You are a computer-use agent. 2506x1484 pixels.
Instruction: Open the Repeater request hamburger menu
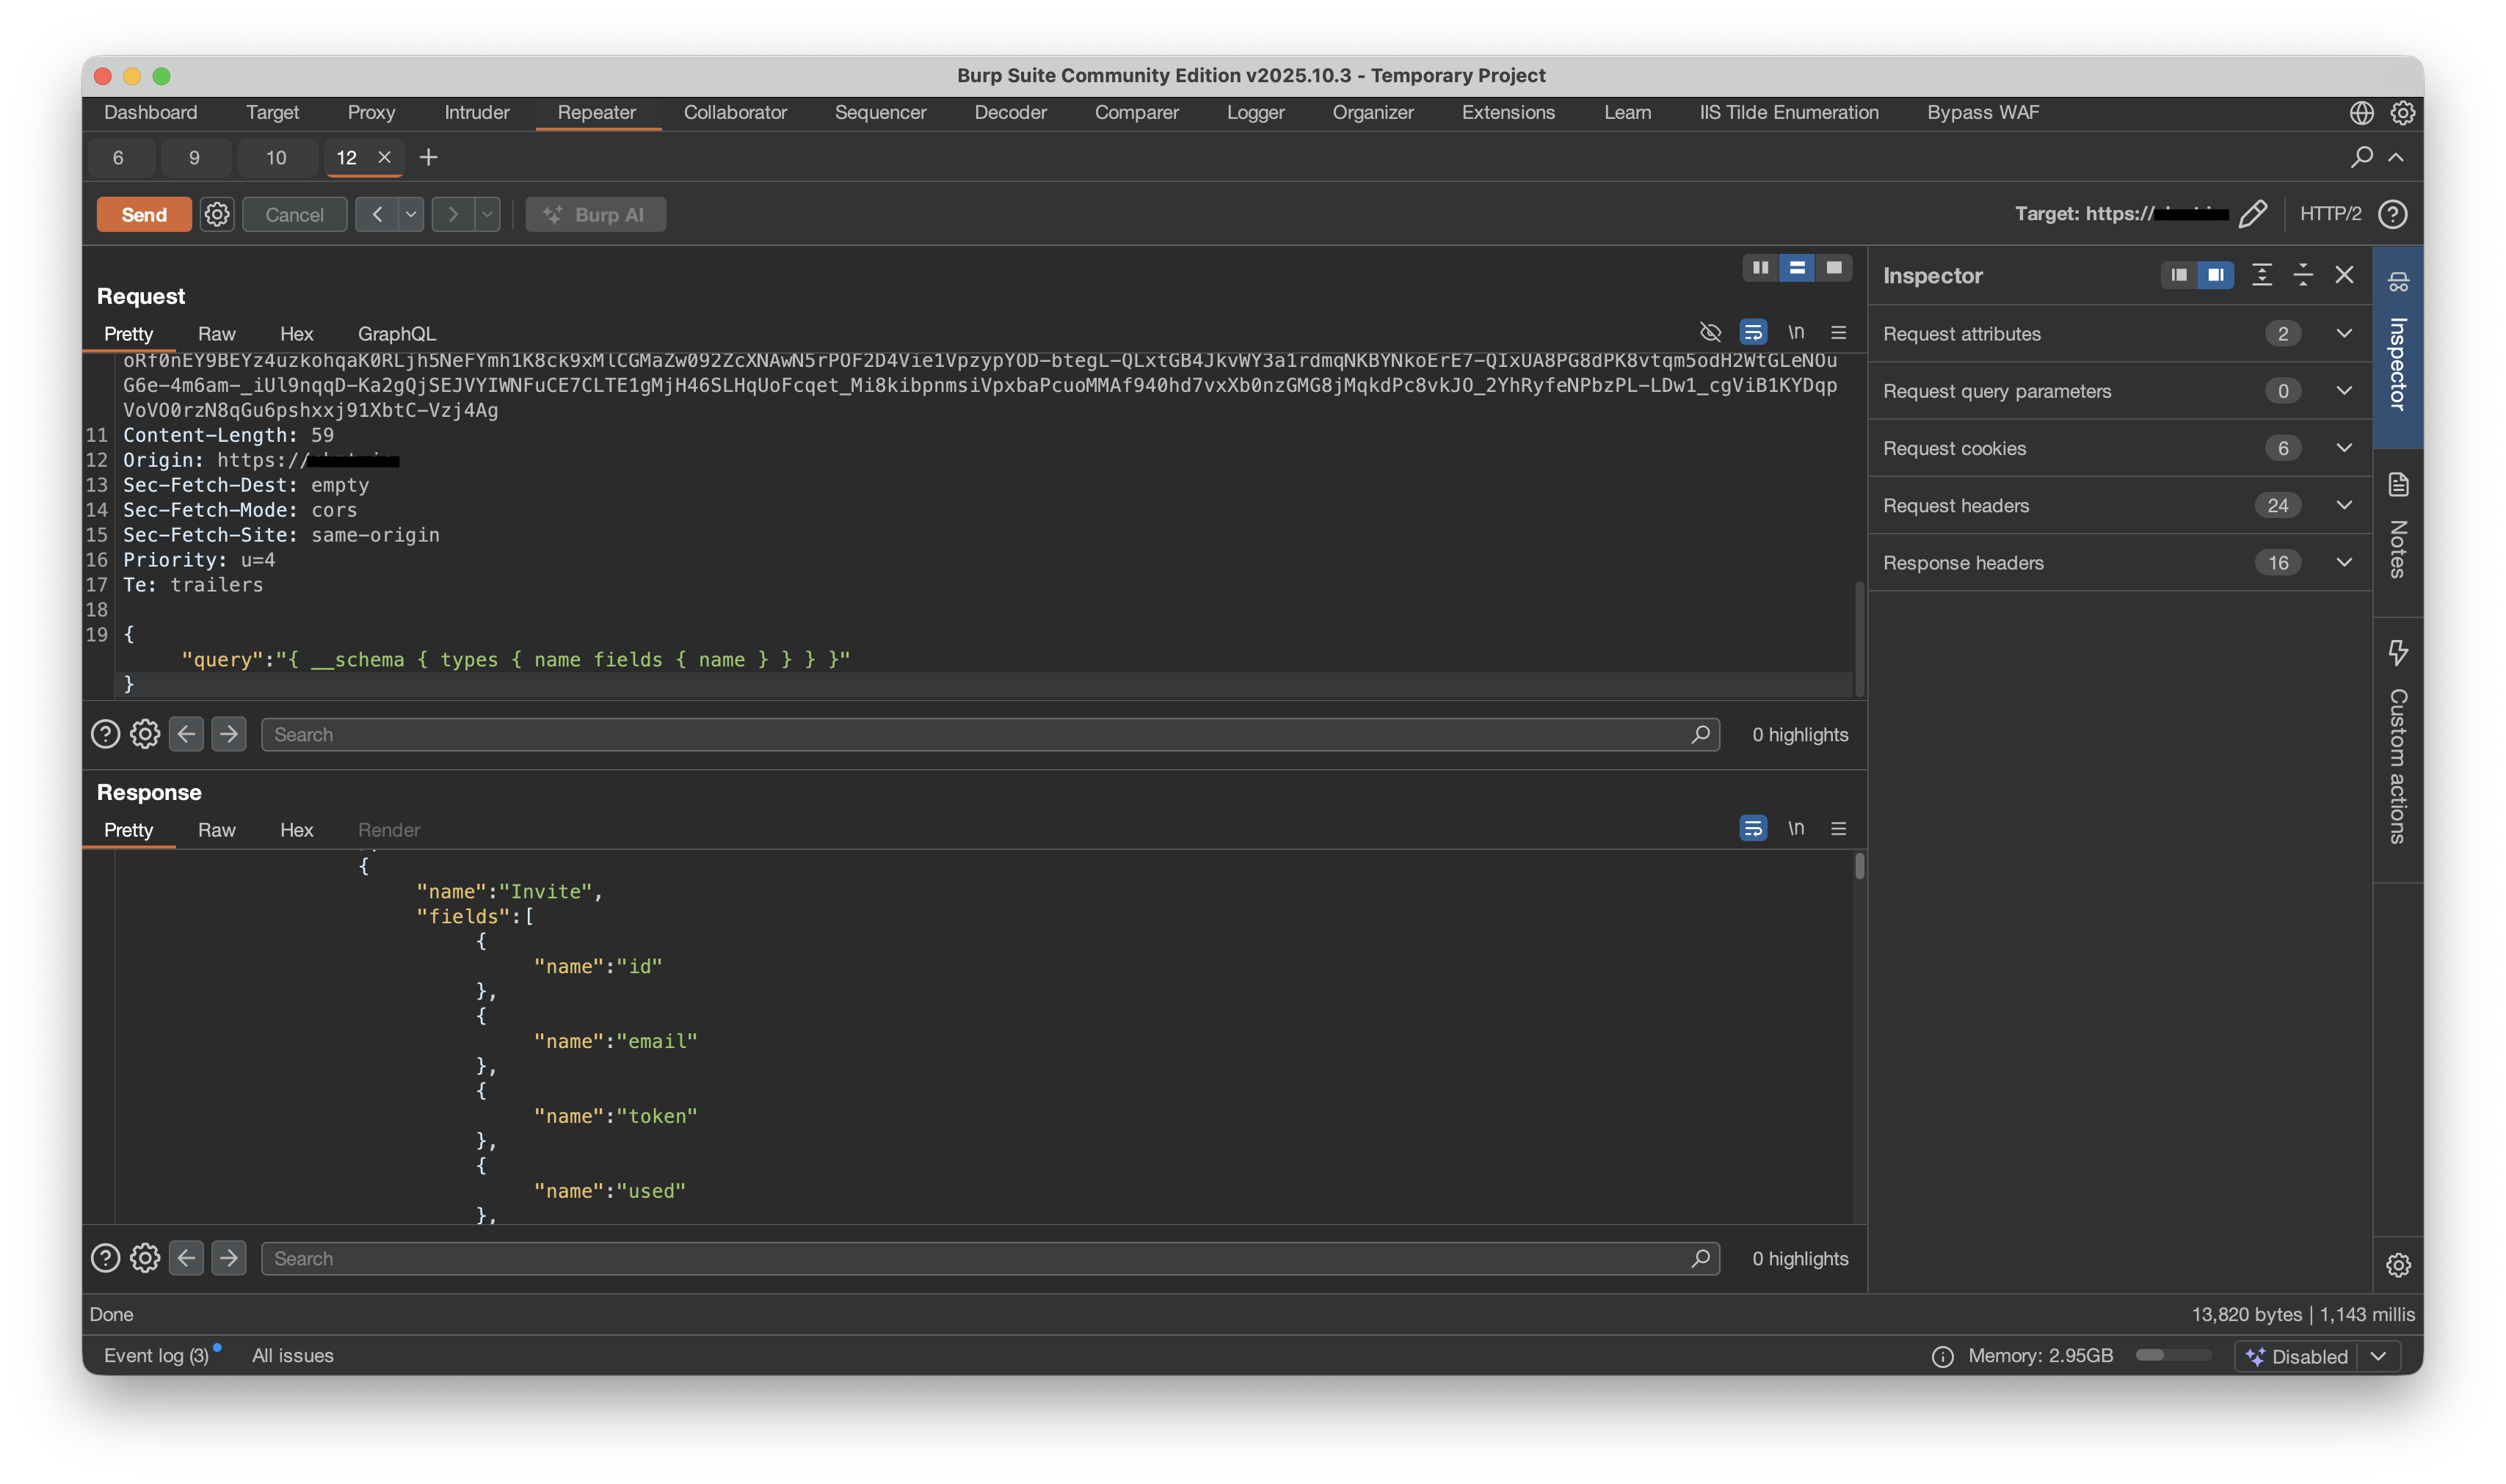pyautogui.click(x=1839, y=332)
